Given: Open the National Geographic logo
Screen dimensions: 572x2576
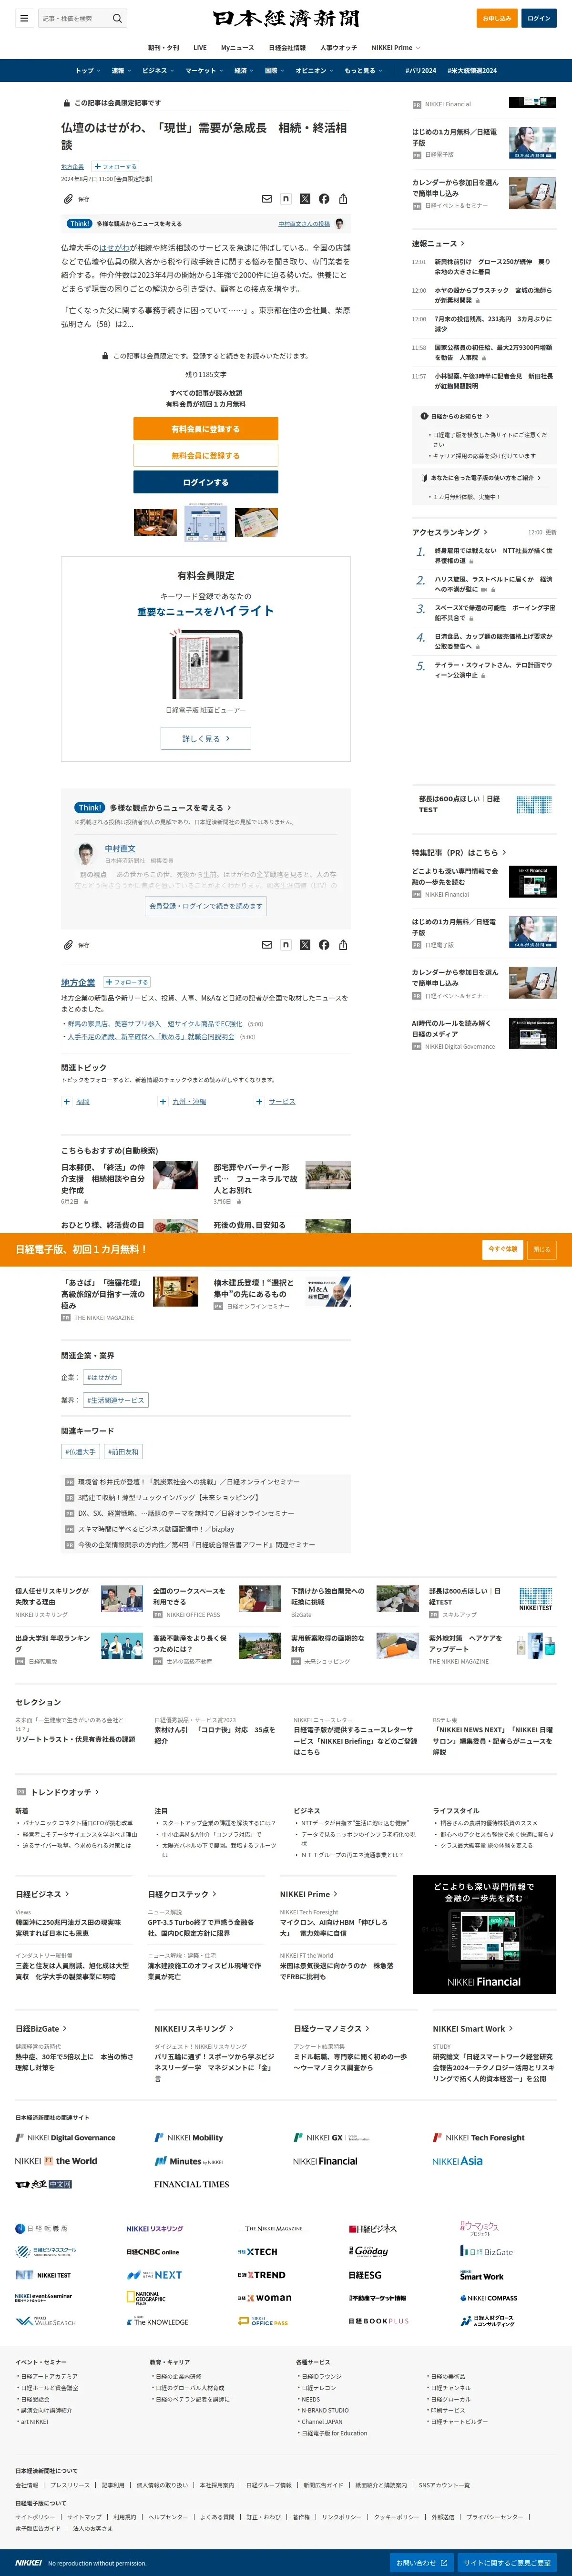Looking at the screenshot, I should pos(146,2297).
